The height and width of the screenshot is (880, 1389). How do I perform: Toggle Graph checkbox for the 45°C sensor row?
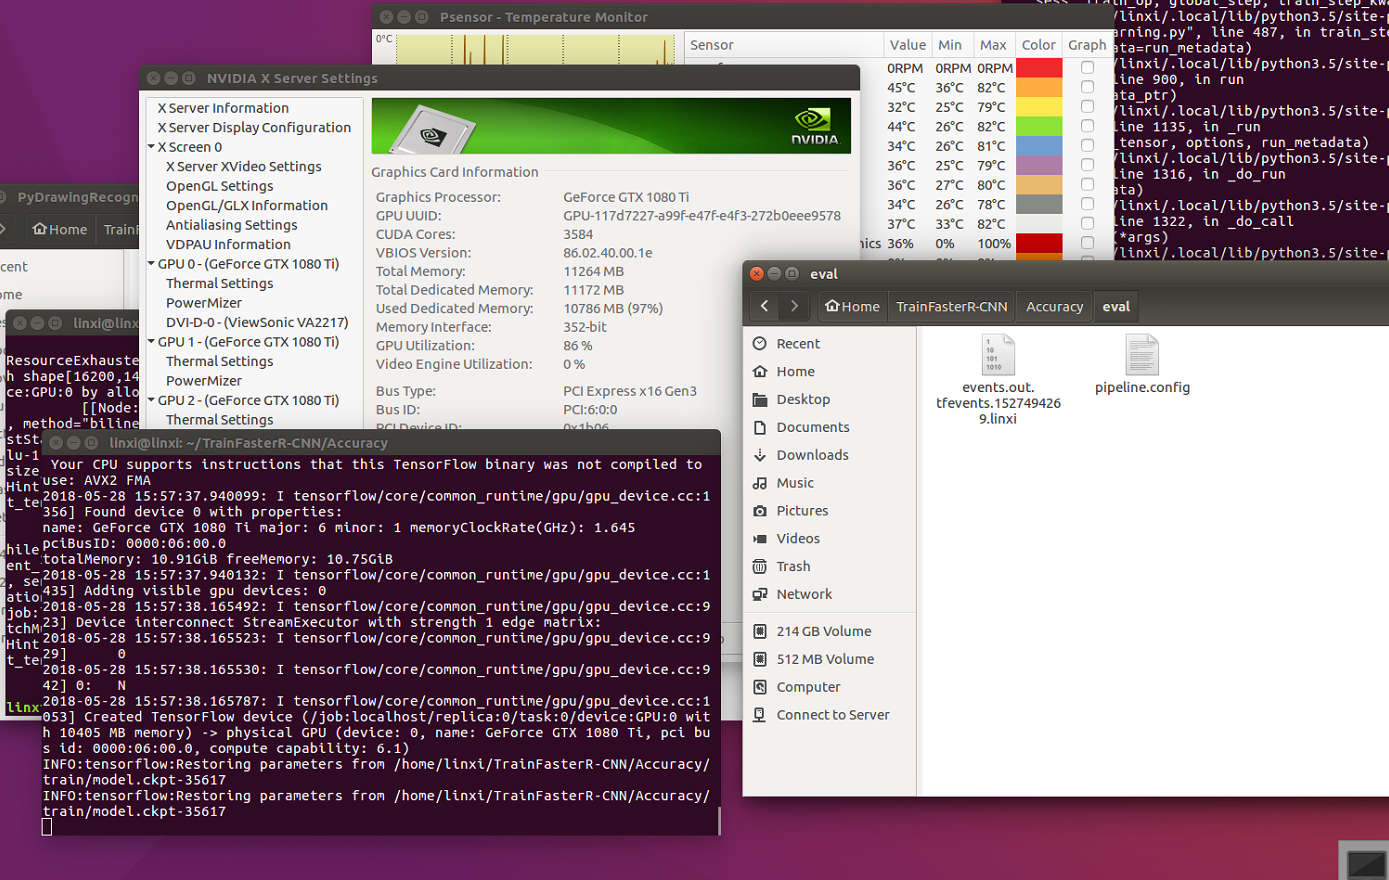[1087, 87]
